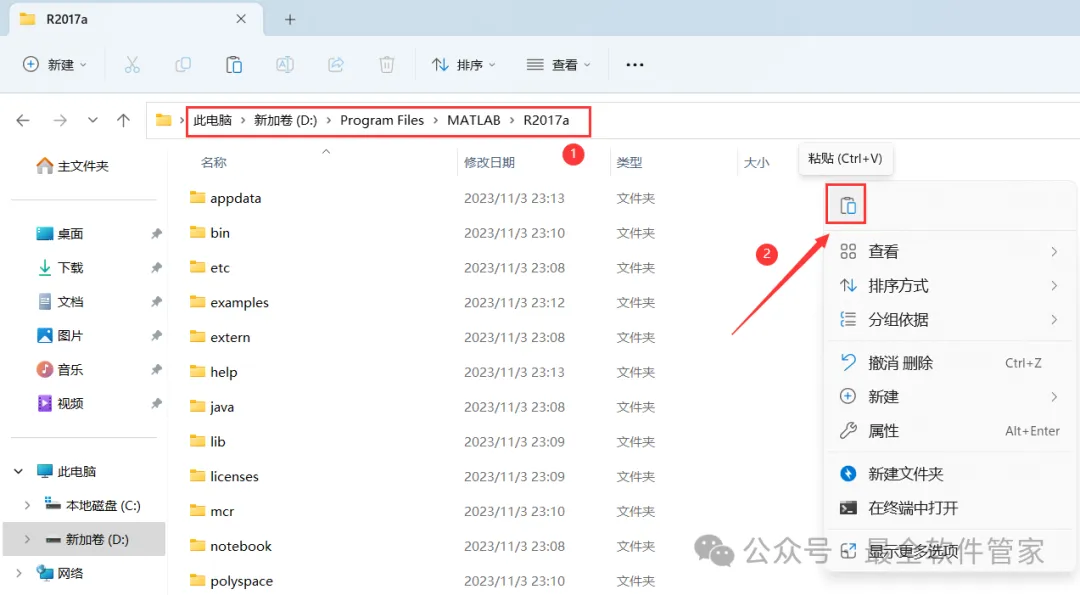Click 此电脑 in address breadcrumb

(x=212, y=121)
